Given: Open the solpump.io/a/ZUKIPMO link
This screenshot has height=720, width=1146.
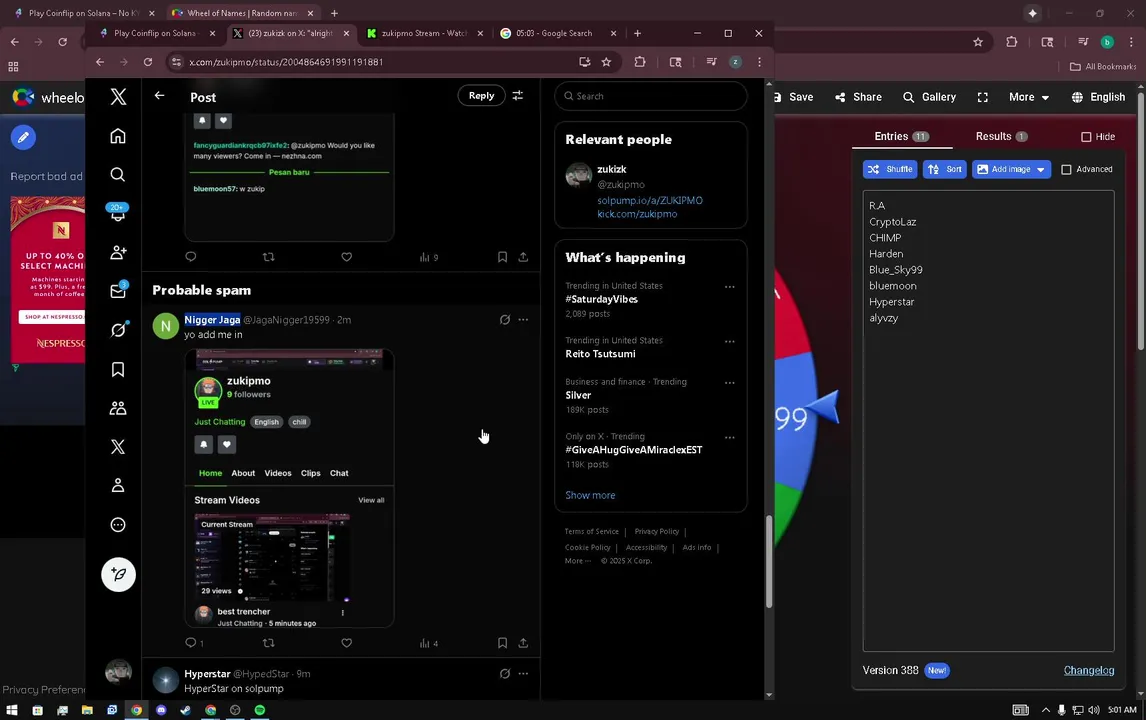Looking at the screenshot, I should [650, 200].
